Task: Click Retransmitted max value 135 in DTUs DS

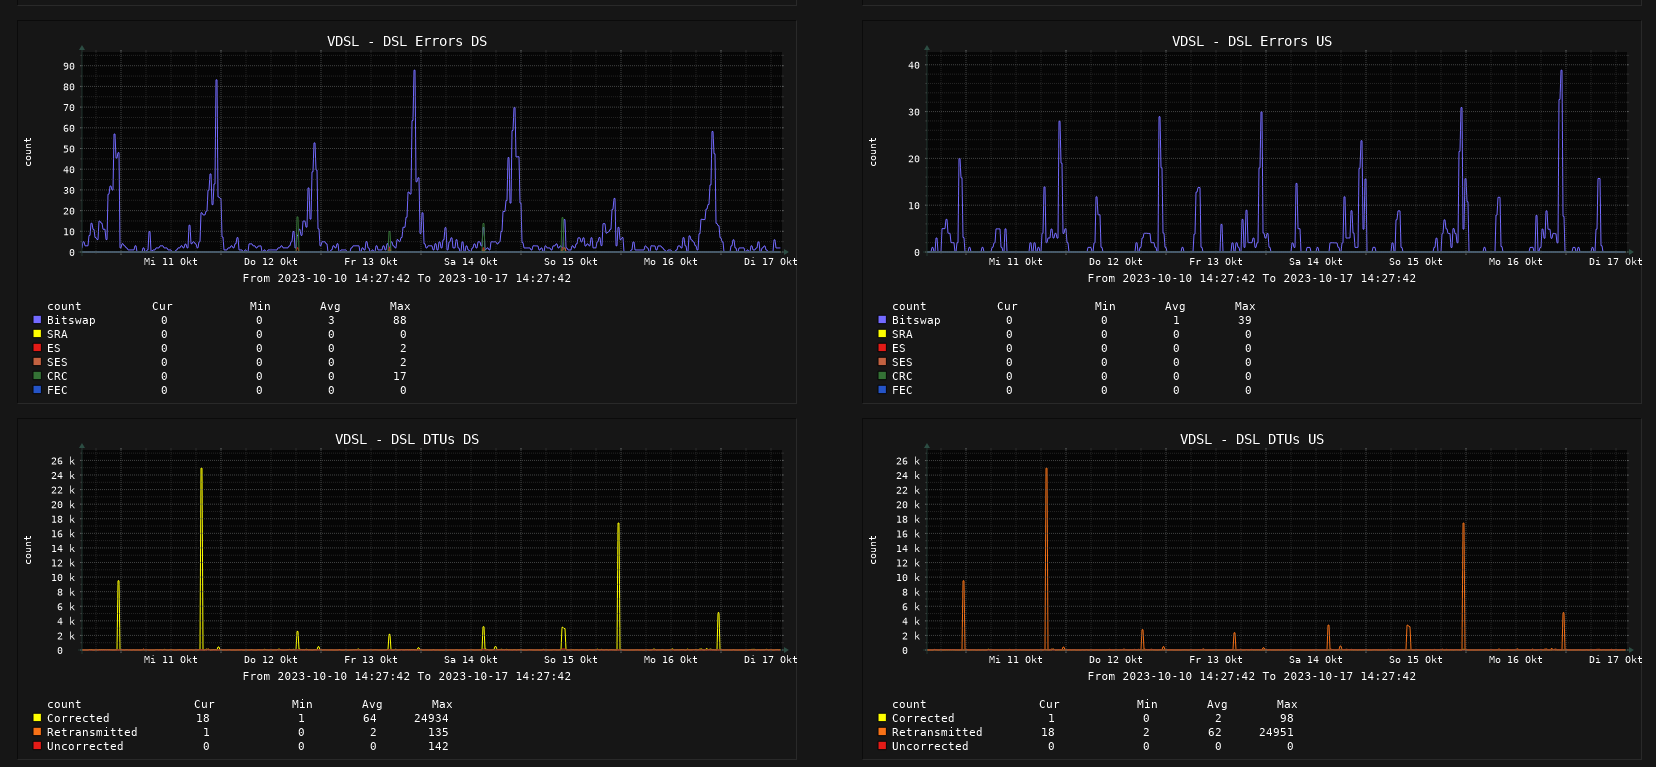Action: (438, 732)
